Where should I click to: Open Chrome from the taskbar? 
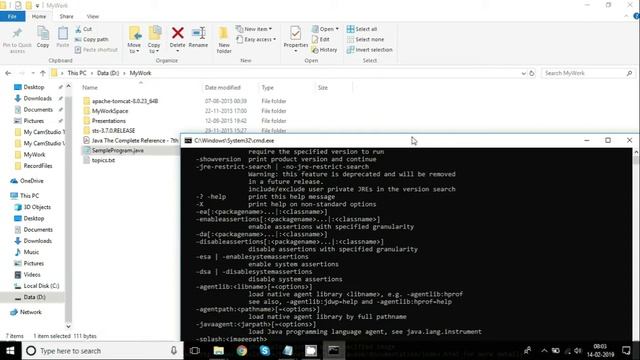242,351
